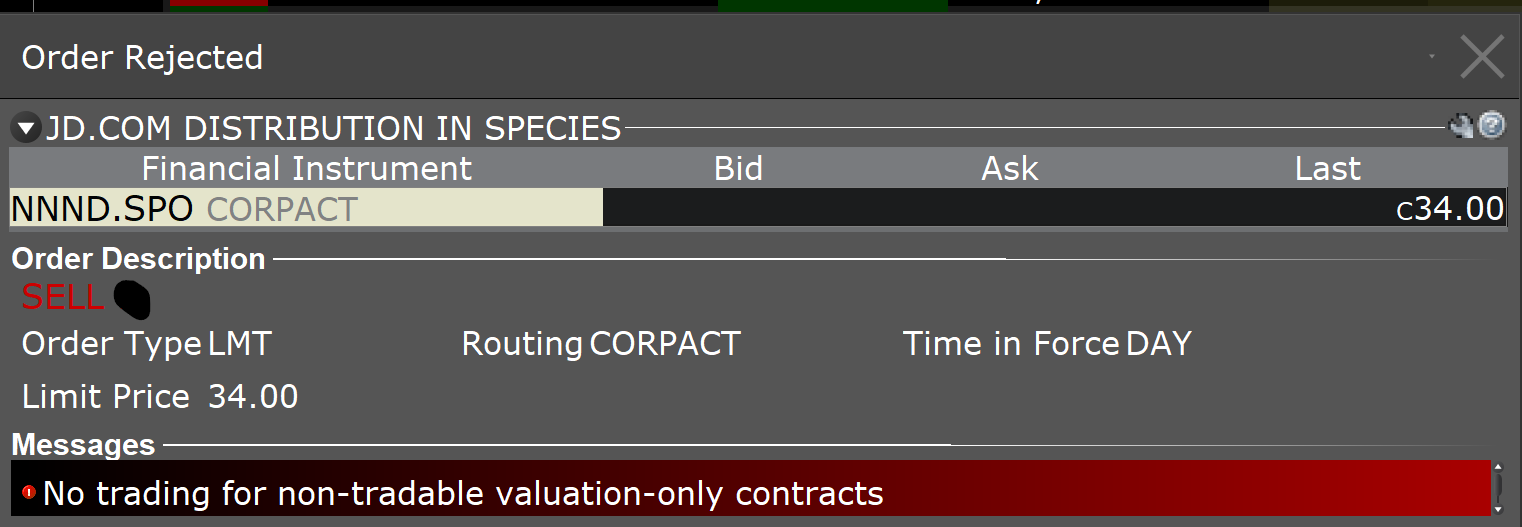The height and width of the screenshot is (527, 1522).
Task: Select the NNND.SPO CORPACT instrument cell
Action: tap(306, 208)
